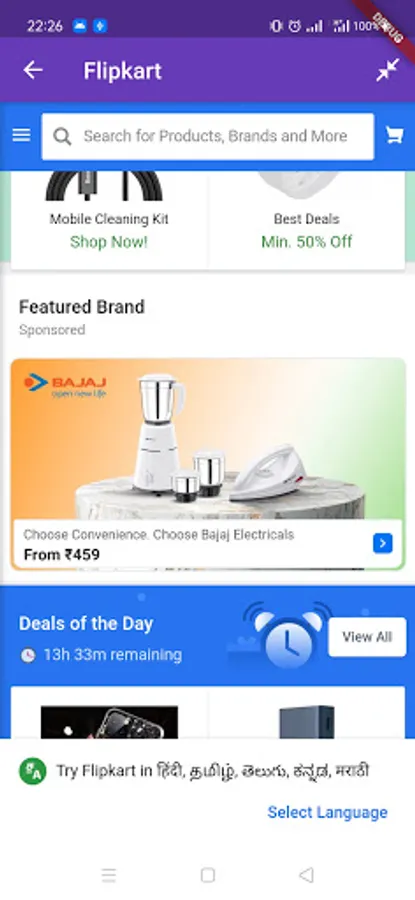Open the hamburger menu
This screenshot has width=415, height=900.
coord(21,135)
